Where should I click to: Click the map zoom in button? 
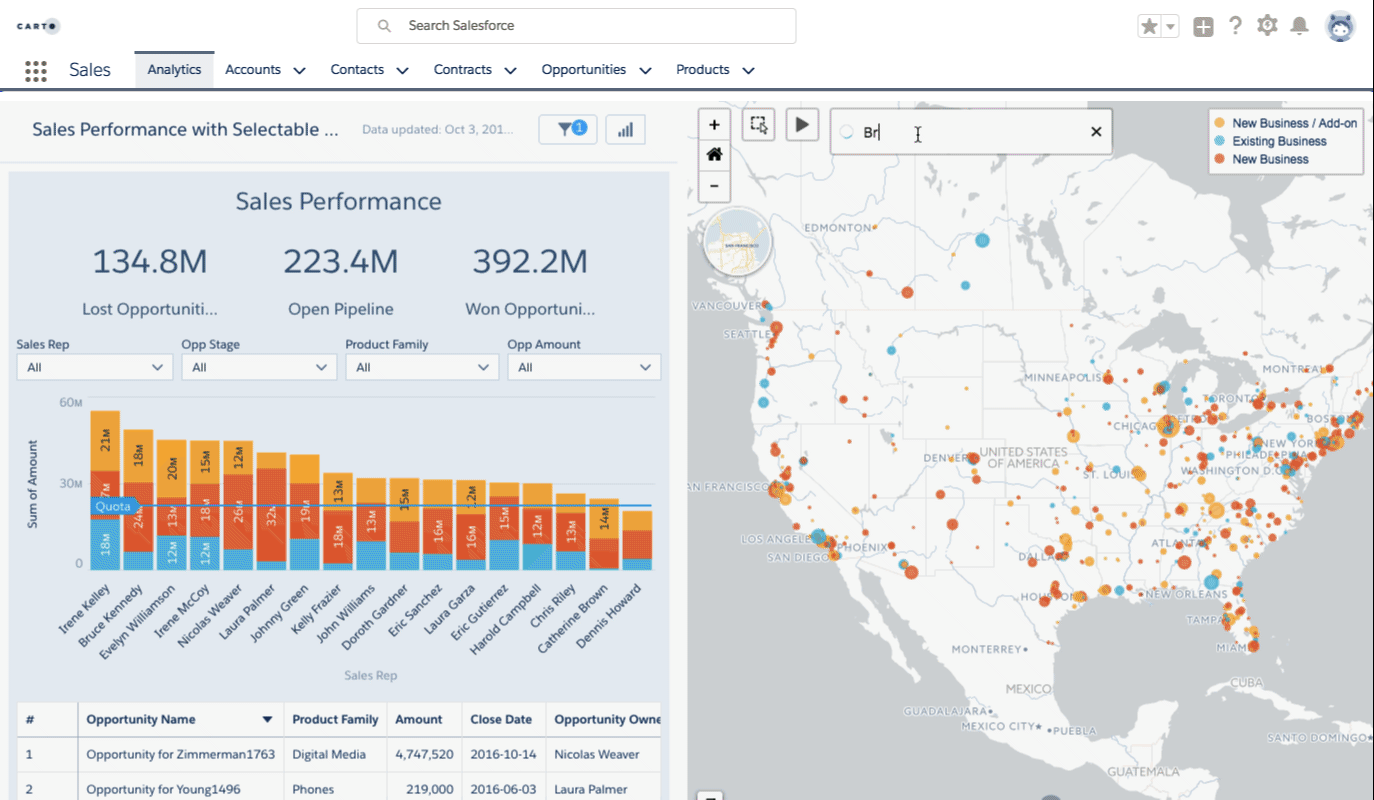tap(714, 125)
